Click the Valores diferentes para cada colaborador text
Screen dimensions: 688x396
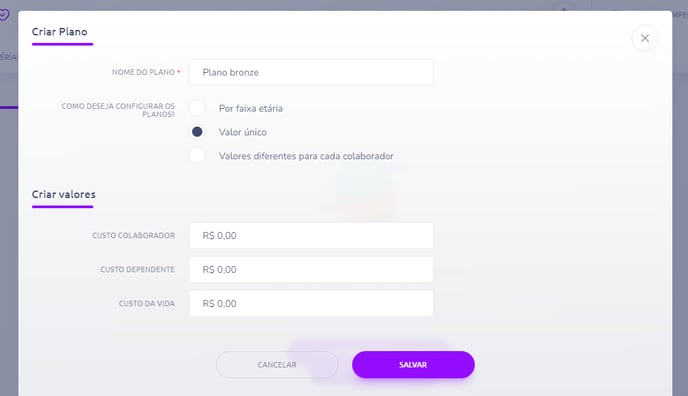(x=306, y=156)
